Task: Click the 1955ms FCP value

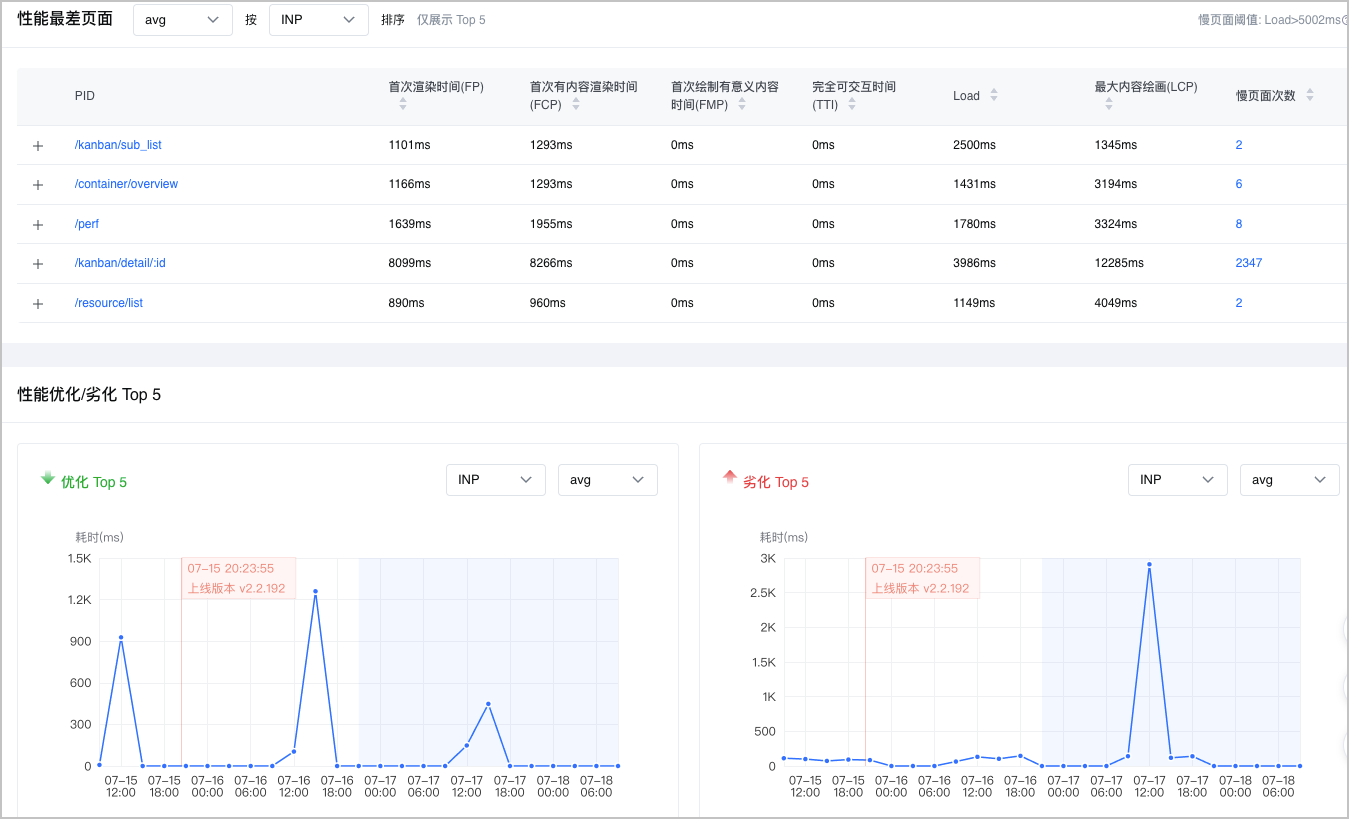Action: (x=551, y=224)
